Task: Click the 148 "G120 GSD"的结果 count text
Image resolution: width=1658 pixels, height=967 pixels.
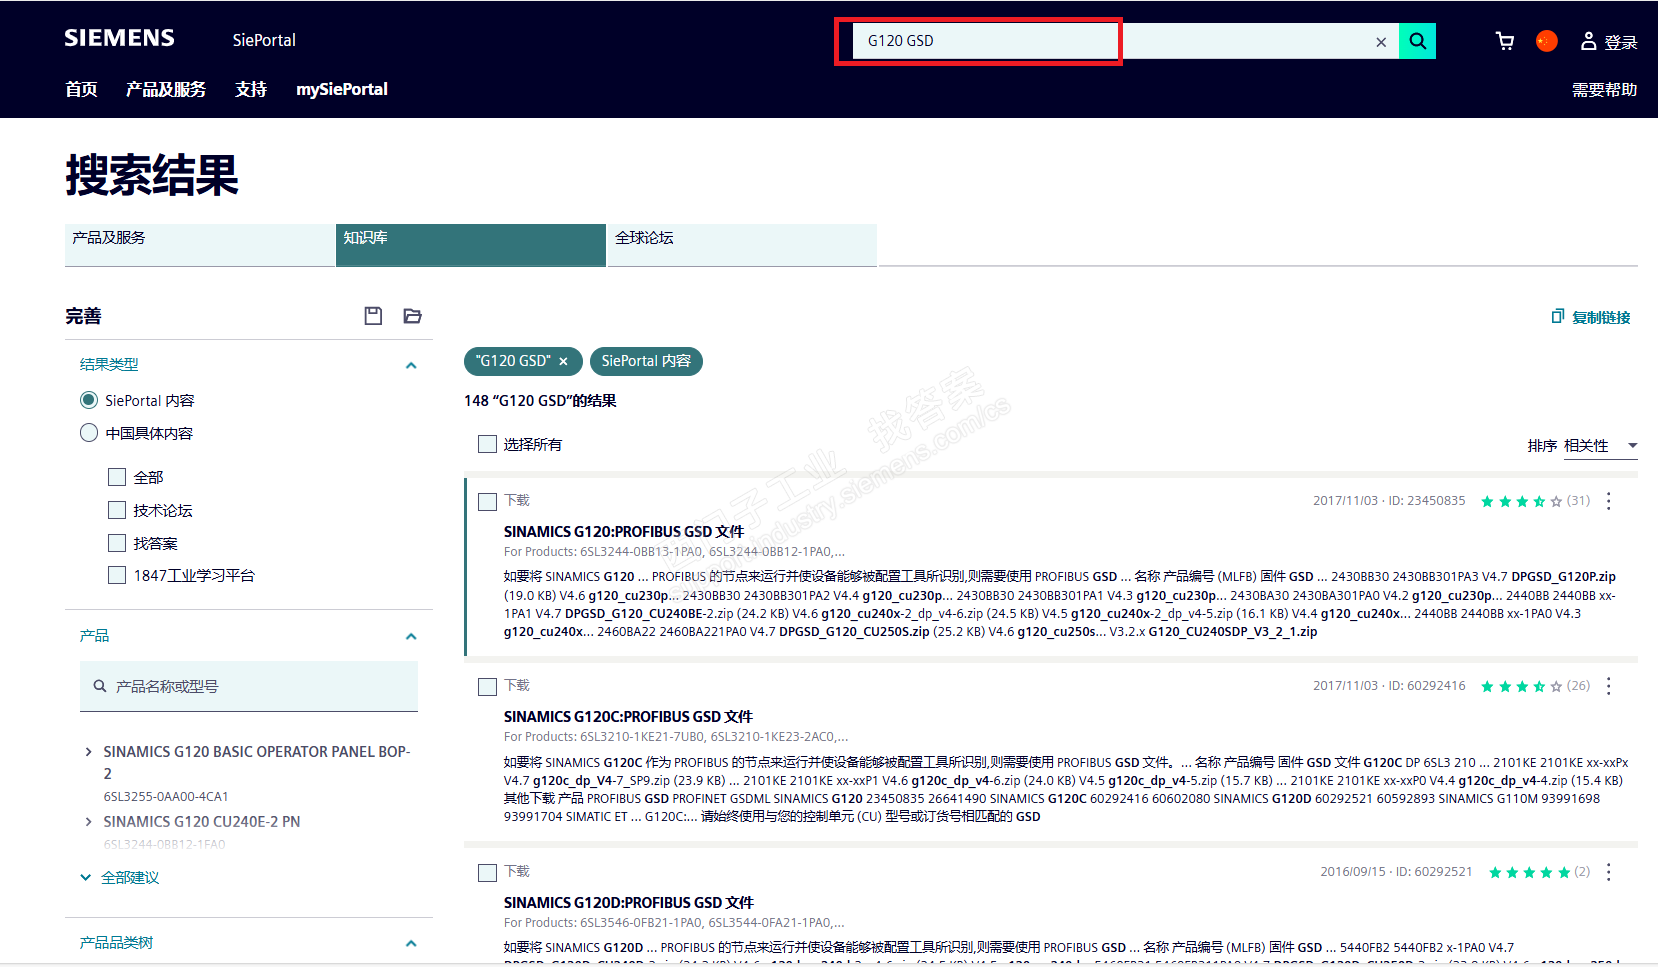Action: 540,401
